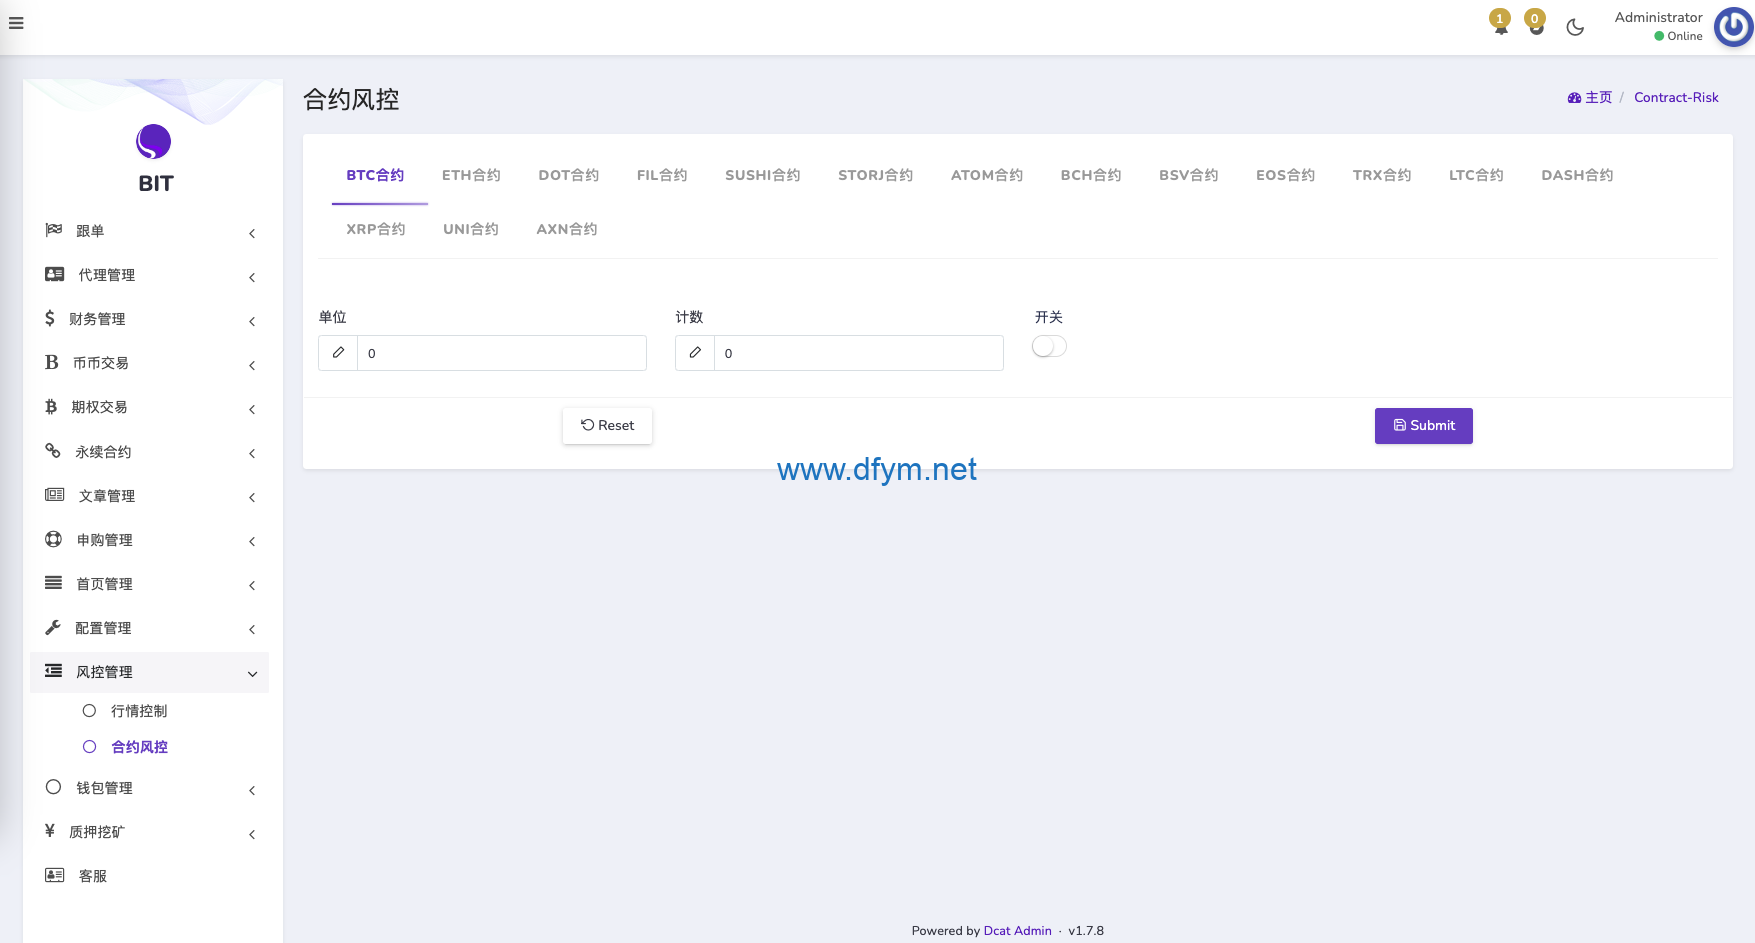This screenshot has height=943, width=1755.
Task: Expand the 期权交易 menu chevron
Action: coord(252,409)
